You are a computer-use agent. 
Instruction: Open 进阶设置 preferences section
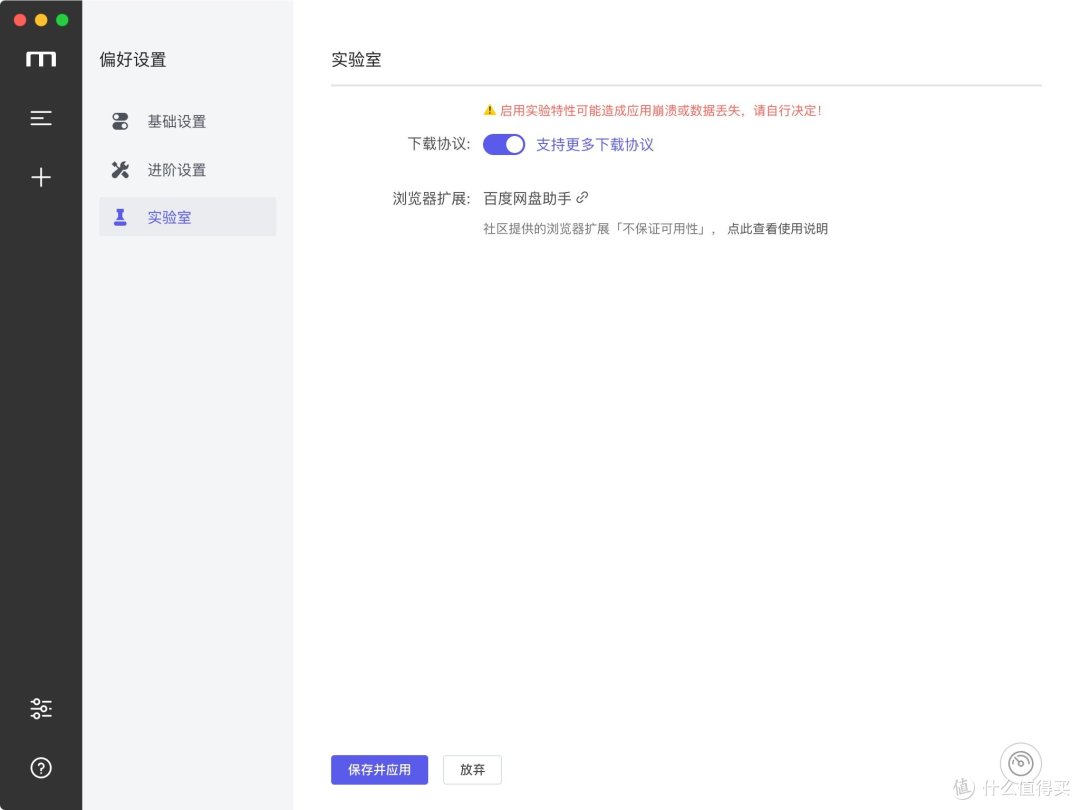pos(187,169)
